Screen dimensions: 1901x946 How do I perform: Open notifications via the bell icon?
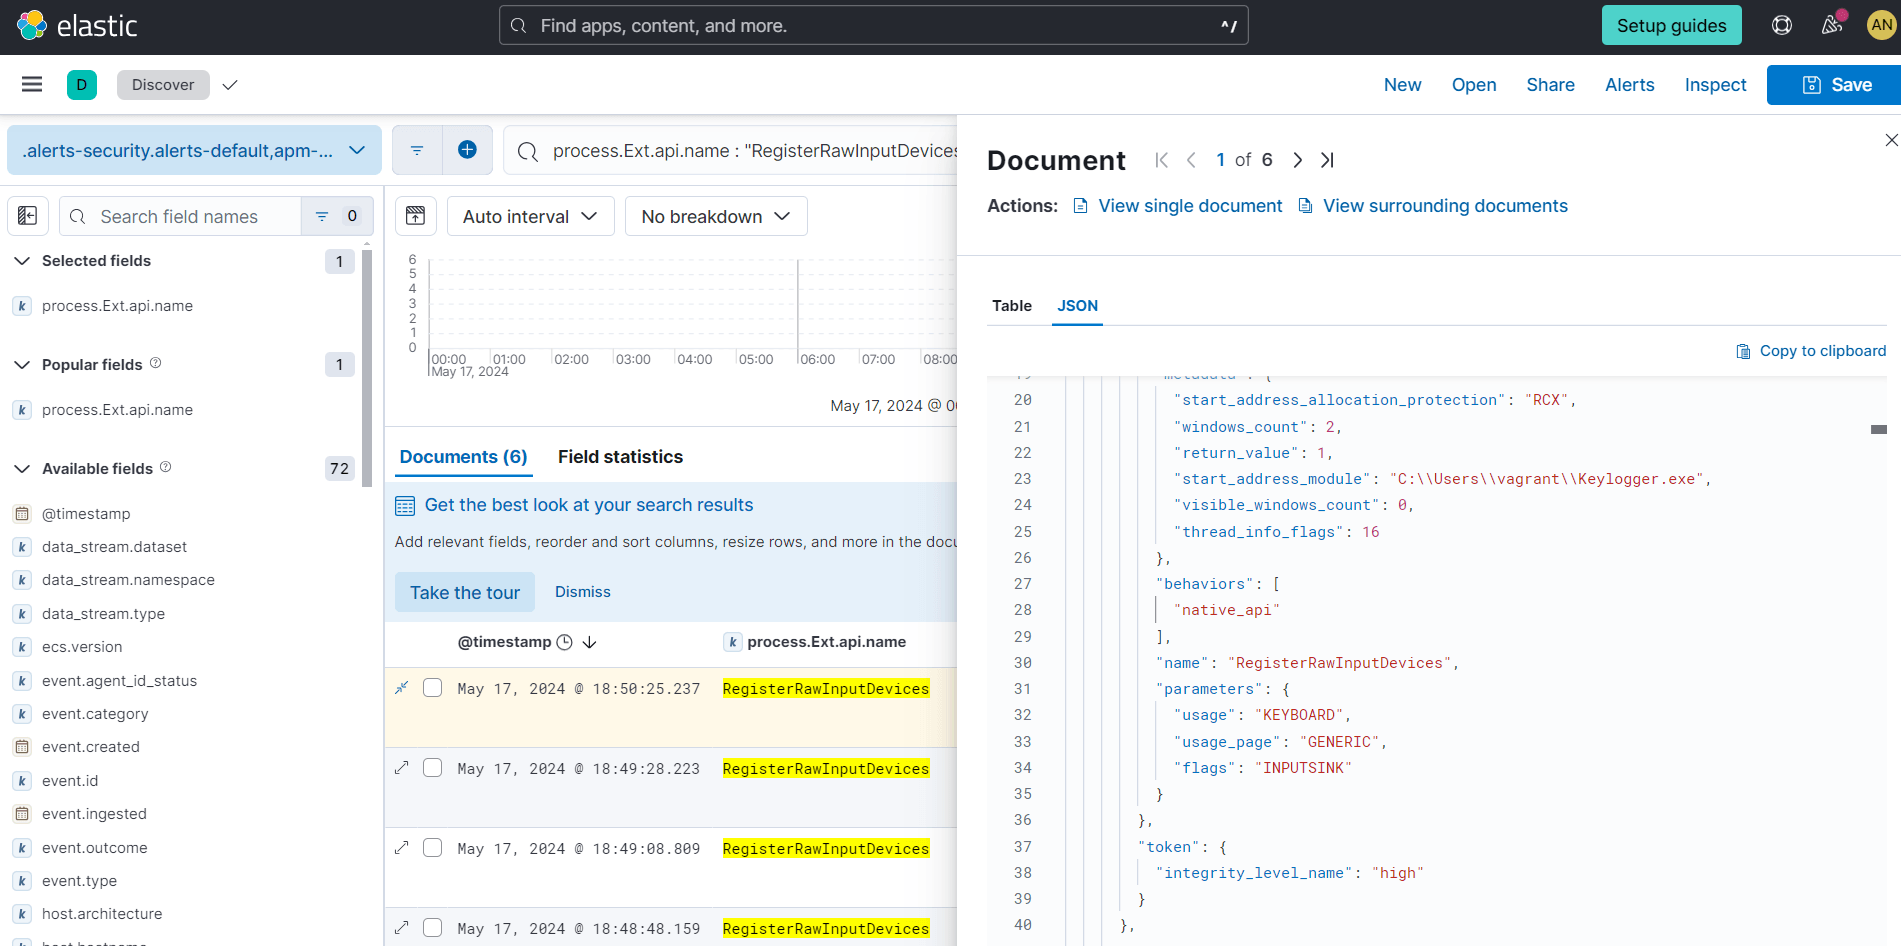tap(1833, 25)
